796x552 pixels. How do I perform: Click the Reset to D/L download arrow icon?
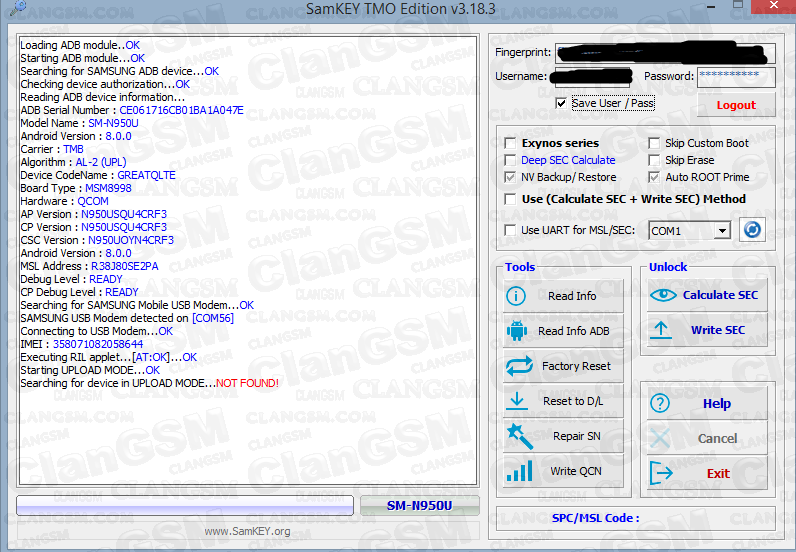pos(517,401)
